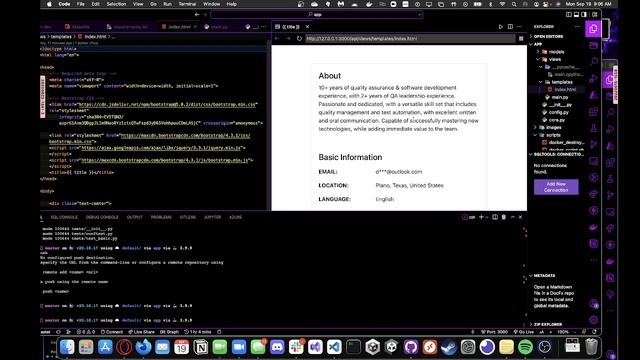
Task: Collapse the scripts folder
Action: (x=553, y=135)
